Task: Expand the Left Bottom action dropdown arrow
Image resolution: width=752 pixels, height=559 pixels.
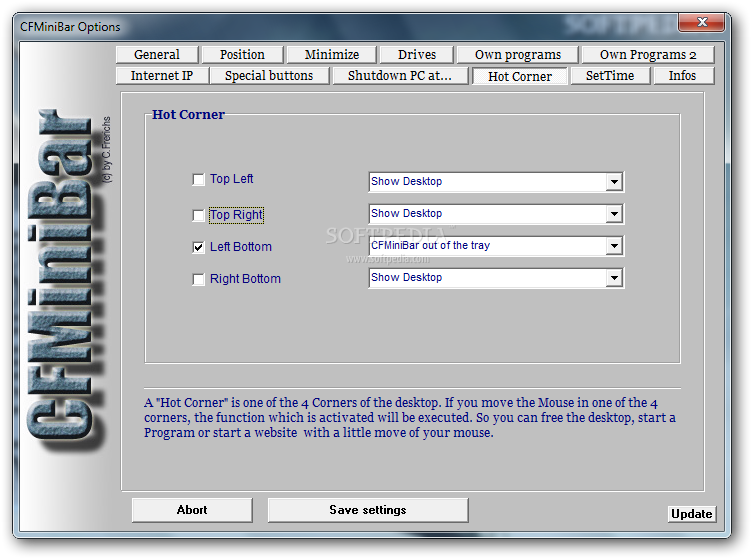Action: pyautogui.click(x=614, y=246)
